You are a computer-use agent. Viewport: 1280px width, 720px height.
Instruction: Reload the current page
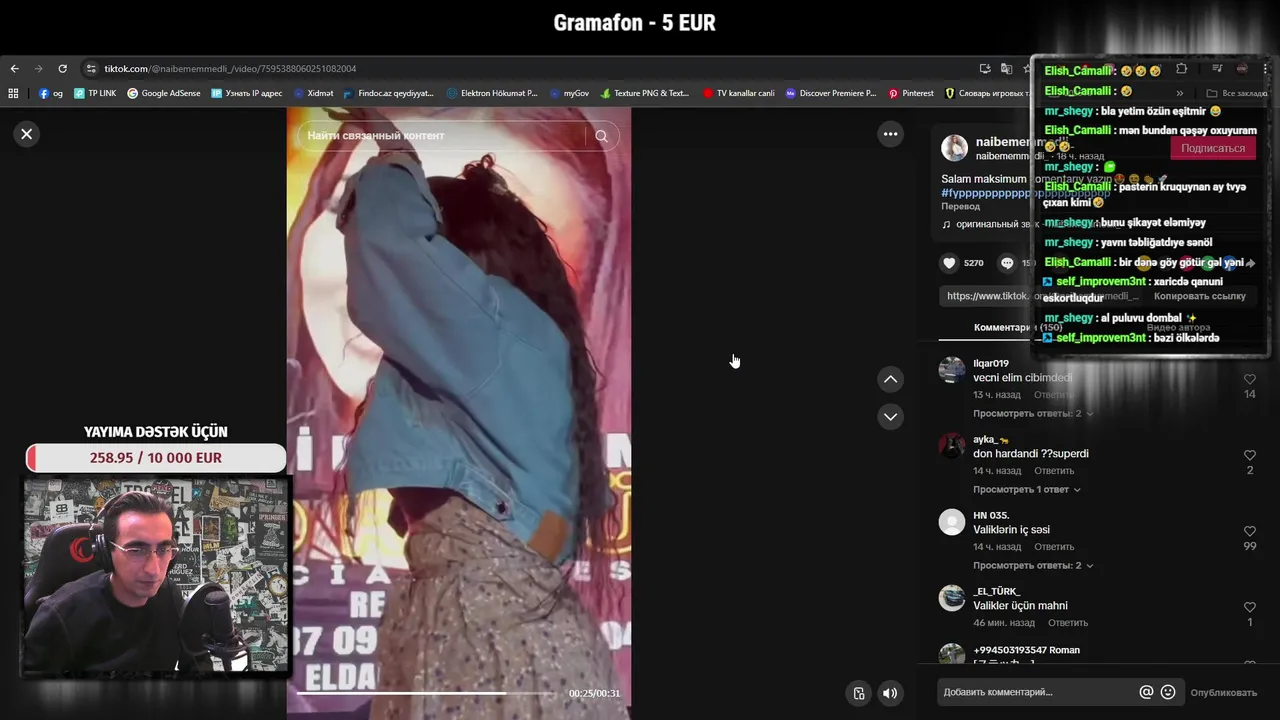[62, 69]
